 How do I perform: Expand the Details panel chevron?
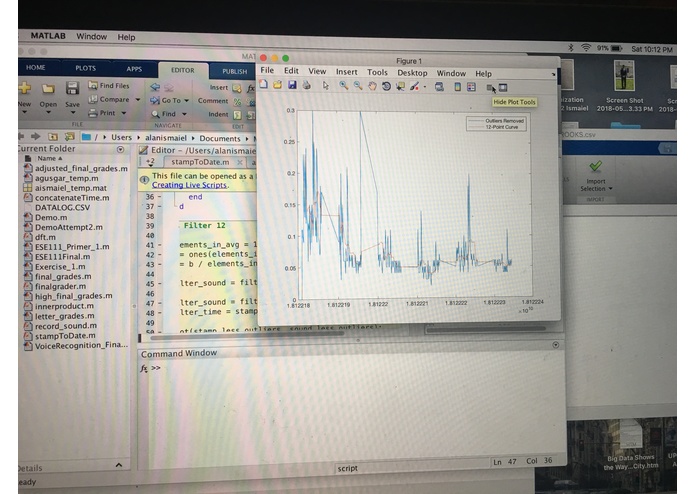pos(119,465)
